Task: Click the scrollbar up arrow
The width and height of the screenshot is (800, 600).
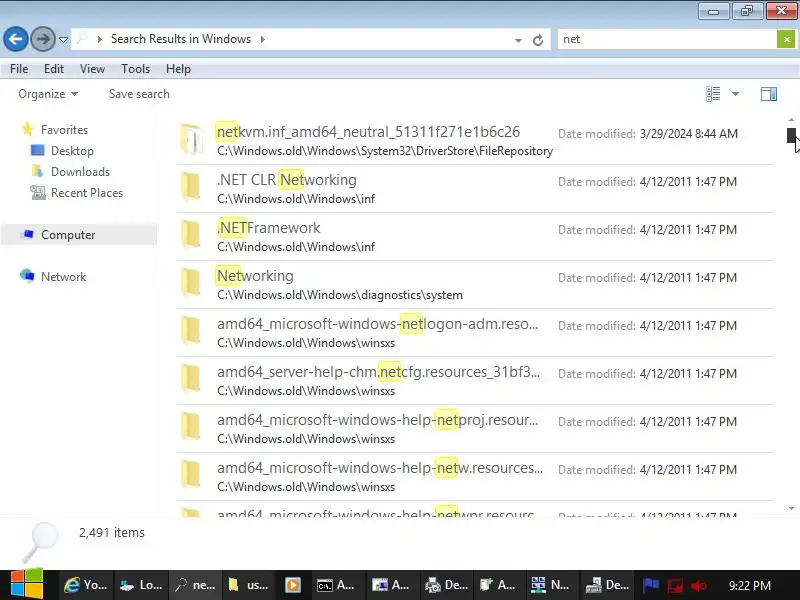Action: click(791, 120)
